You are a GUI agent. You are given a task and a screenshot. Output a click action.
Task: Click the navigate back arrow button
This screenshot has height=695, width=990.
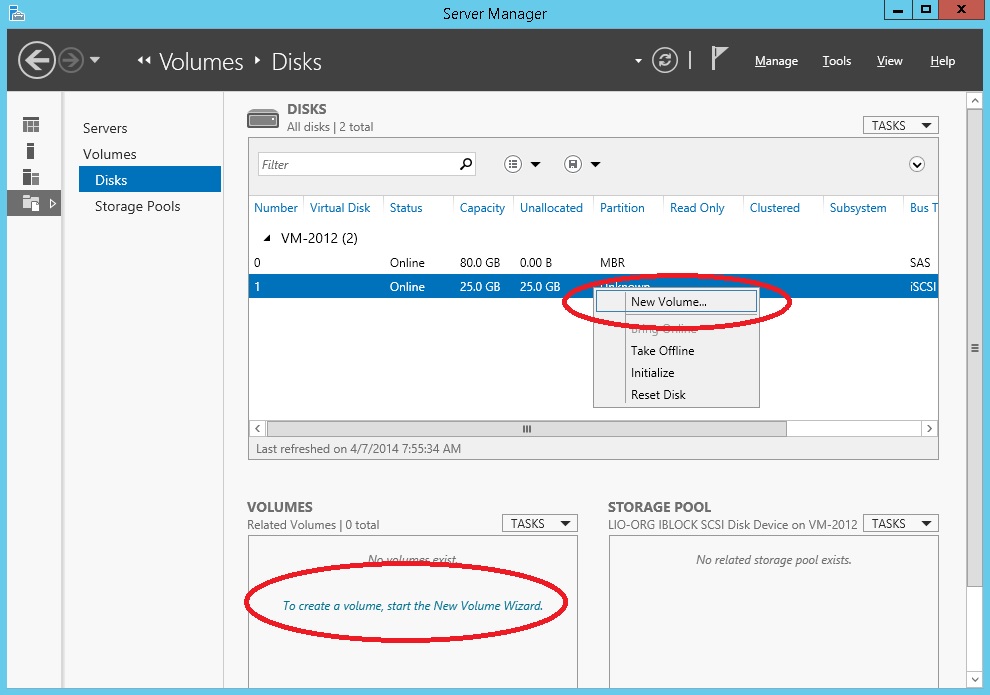click(37, 60)
